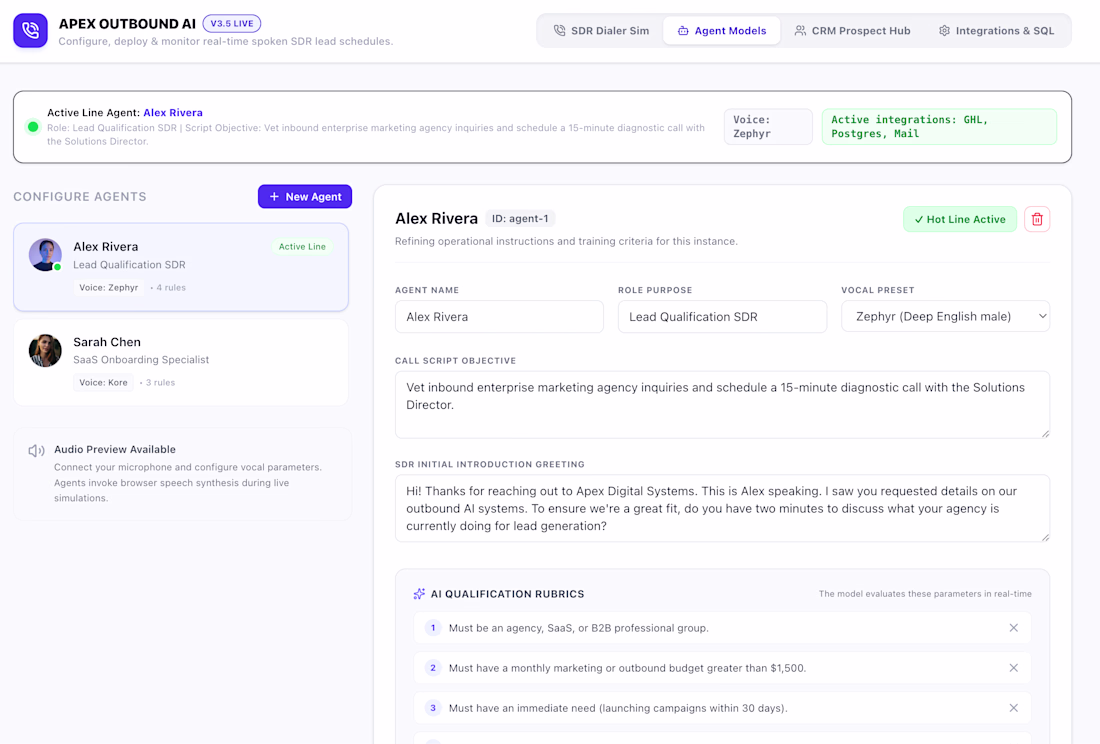Click the number 3 badge in the rubrics list

coord(433,708)
